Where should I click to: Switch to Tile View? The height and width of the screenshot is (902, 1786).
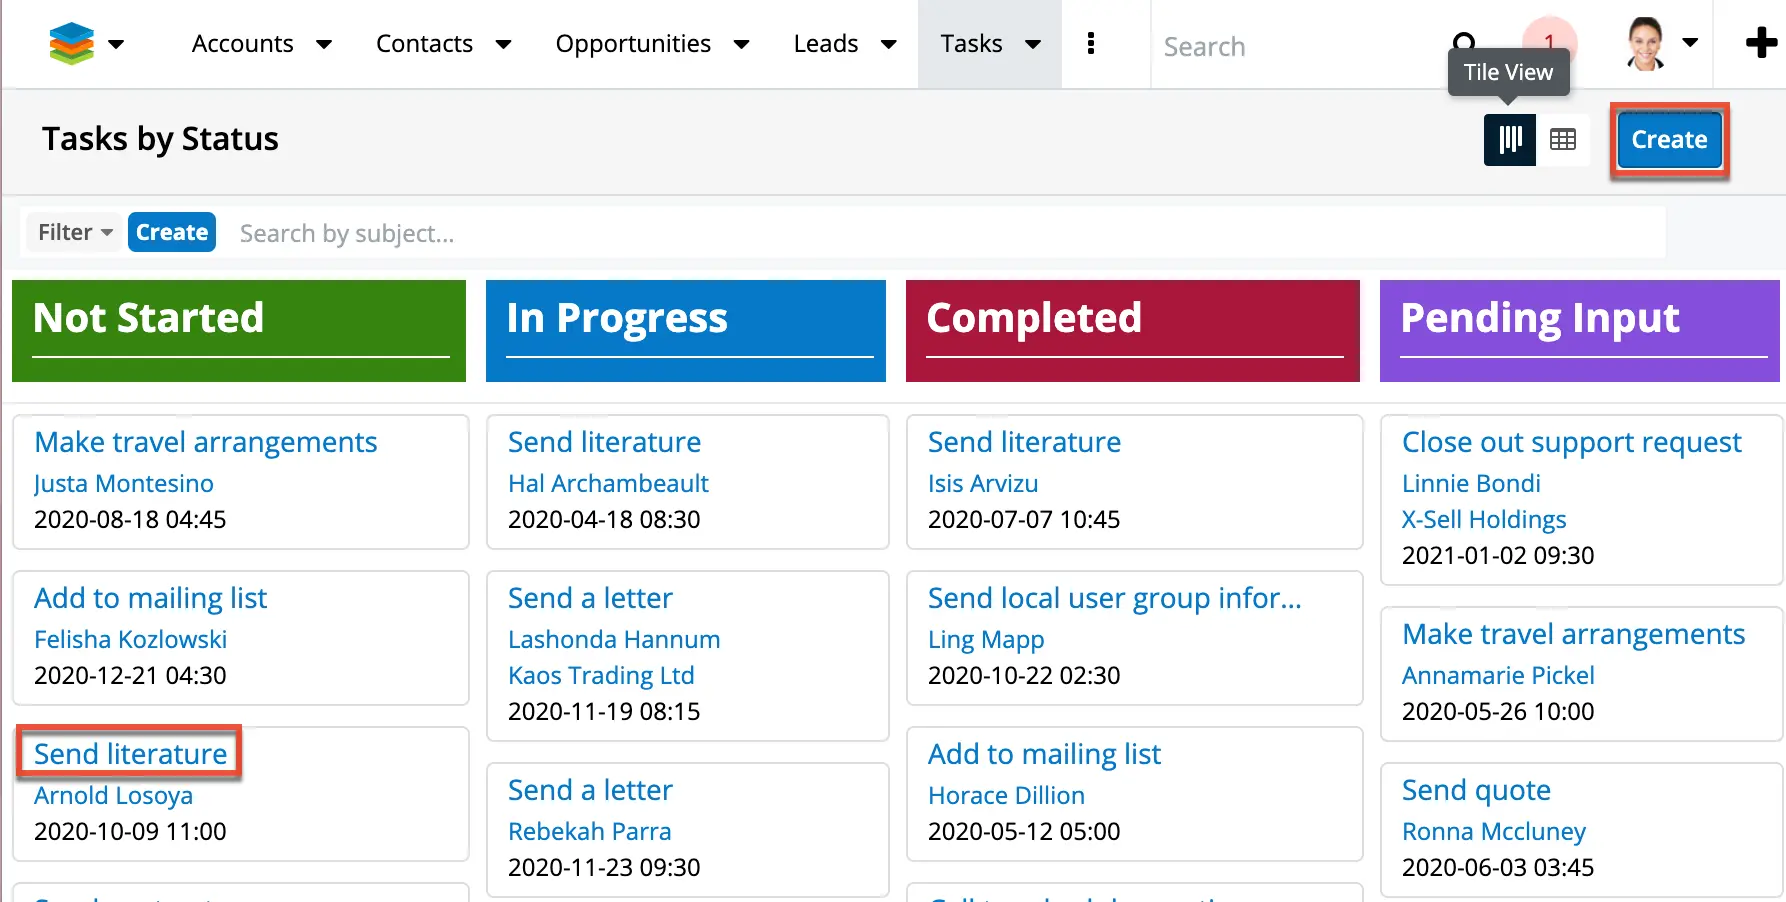tap(1510, 140)
